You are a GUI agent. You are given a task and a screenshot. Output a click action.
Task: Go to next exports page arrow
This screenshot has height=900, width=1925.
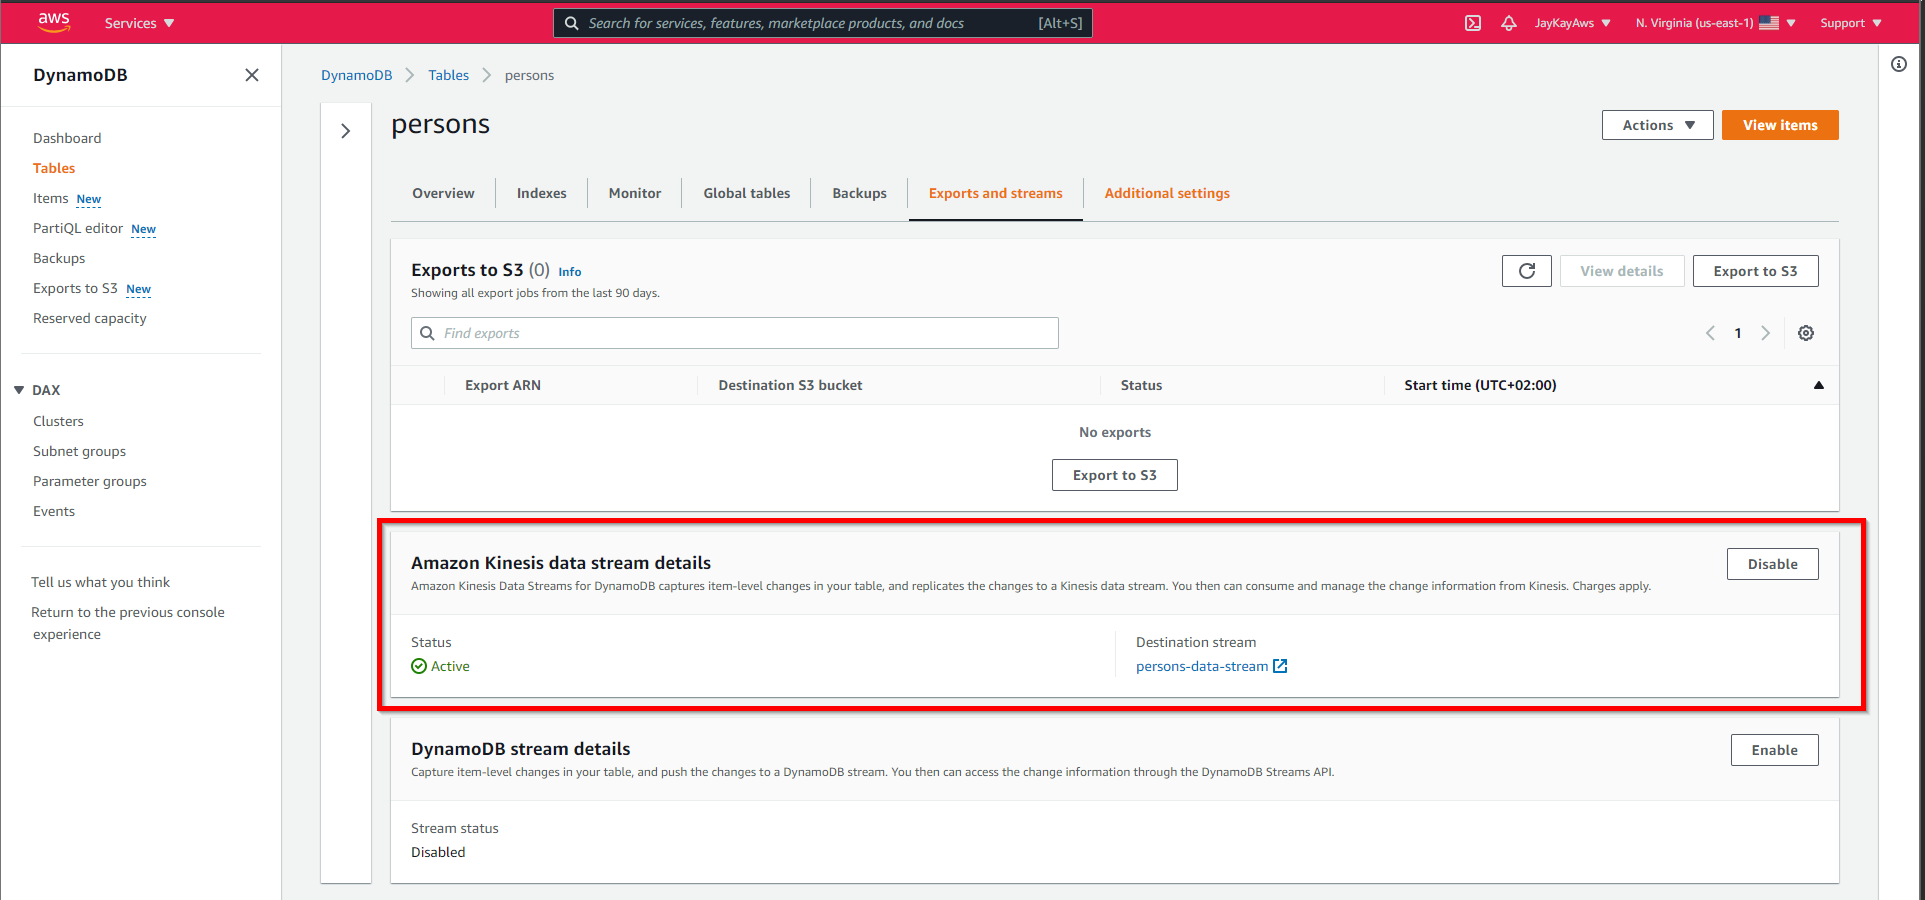point(1765,333)
